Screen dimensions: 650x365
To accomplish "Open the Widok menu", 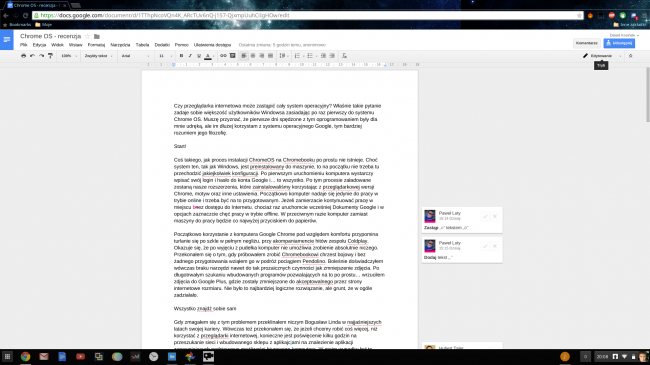I will [57, 45].
